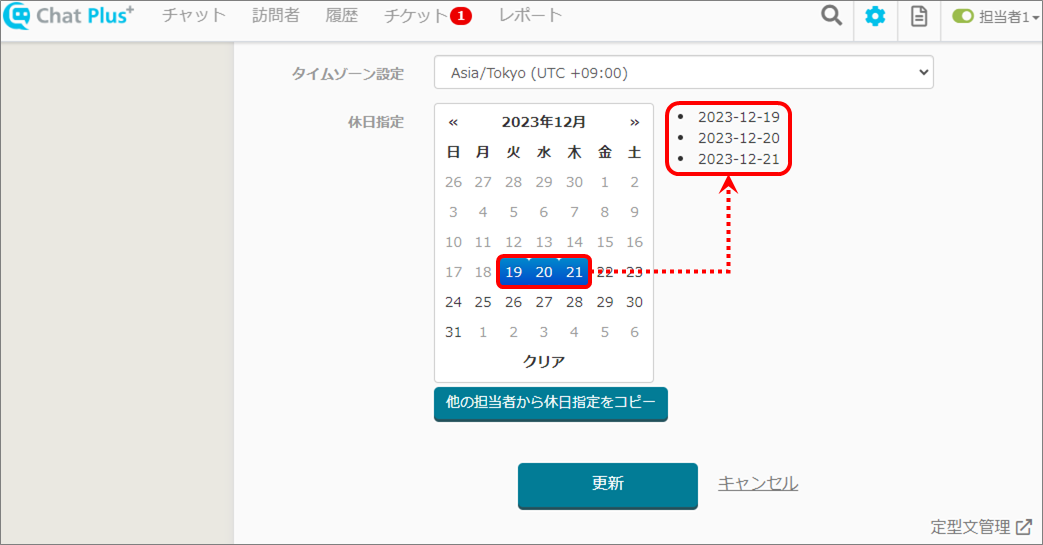
Task: Click the Chat Plus logo
Action: (x=68, y=17)
